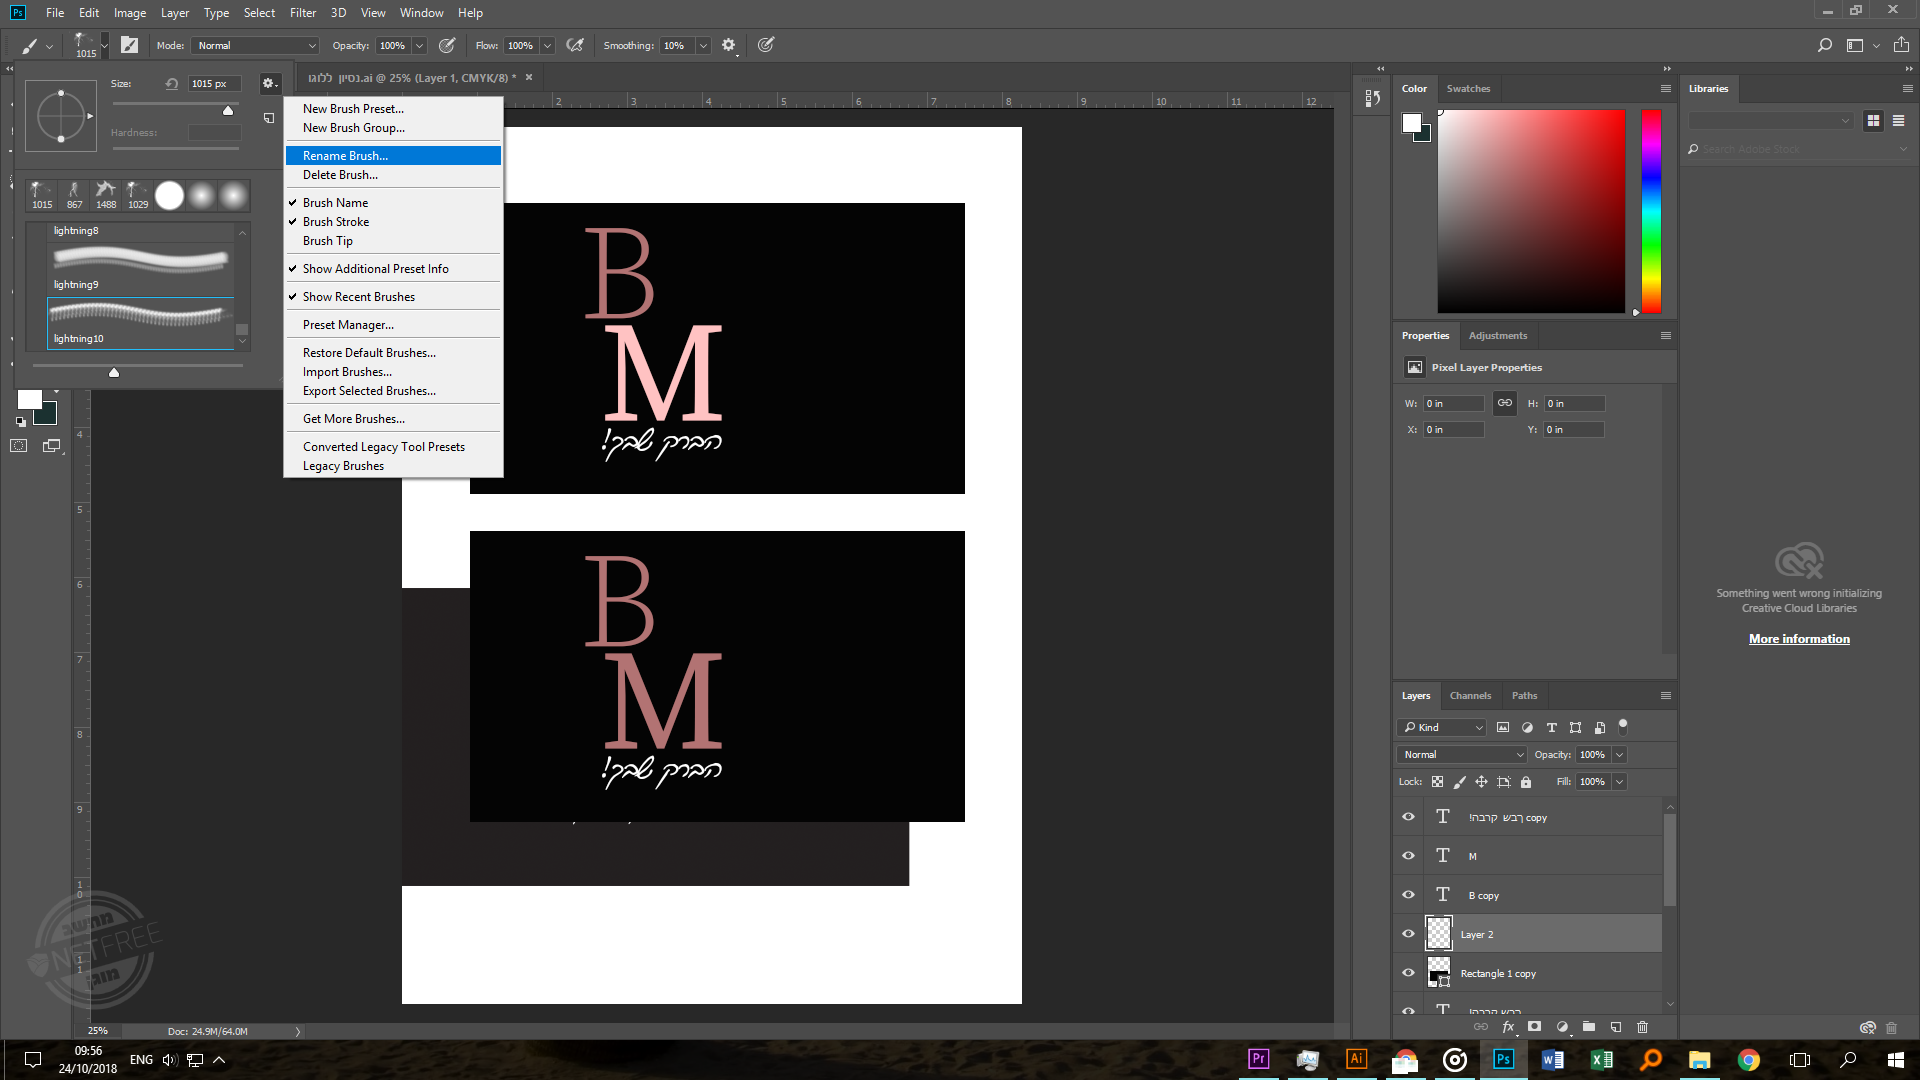Lock image pixels brush icon
This screenshot has width=1920, height=1080.
tap(1459, 782)
